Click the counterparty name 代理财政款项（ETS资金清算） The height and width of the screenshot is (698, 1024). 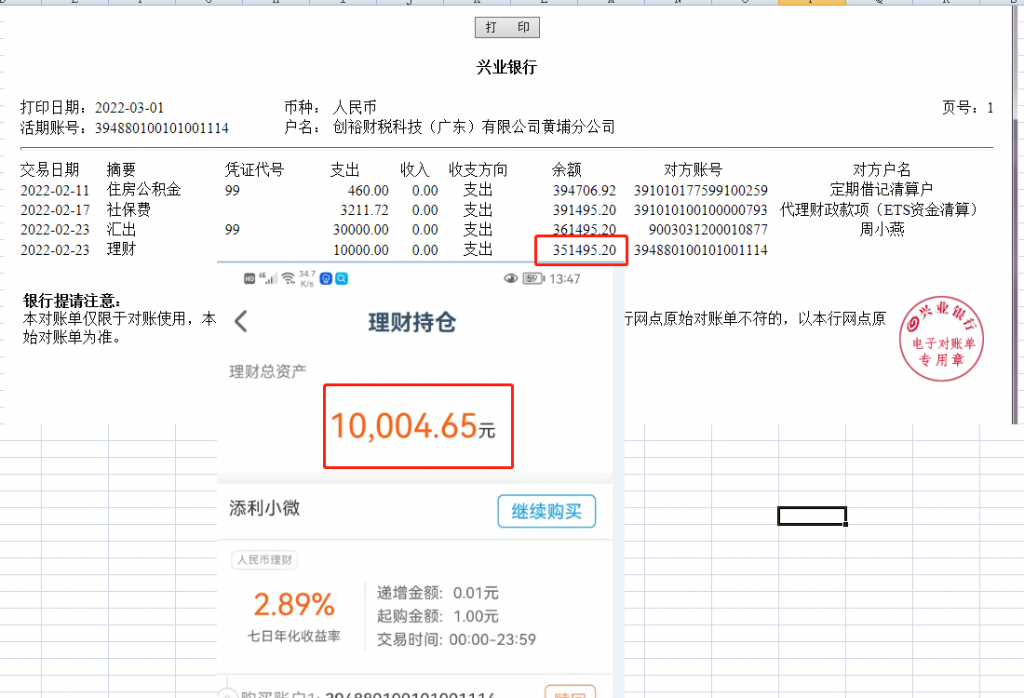[x=882, y=210]
